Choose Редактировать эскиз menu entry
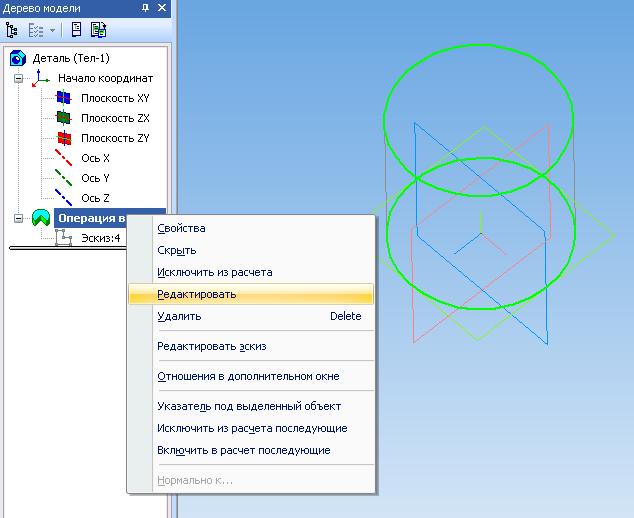This screenshot has height=518, width=634. (x=251, y=346)
